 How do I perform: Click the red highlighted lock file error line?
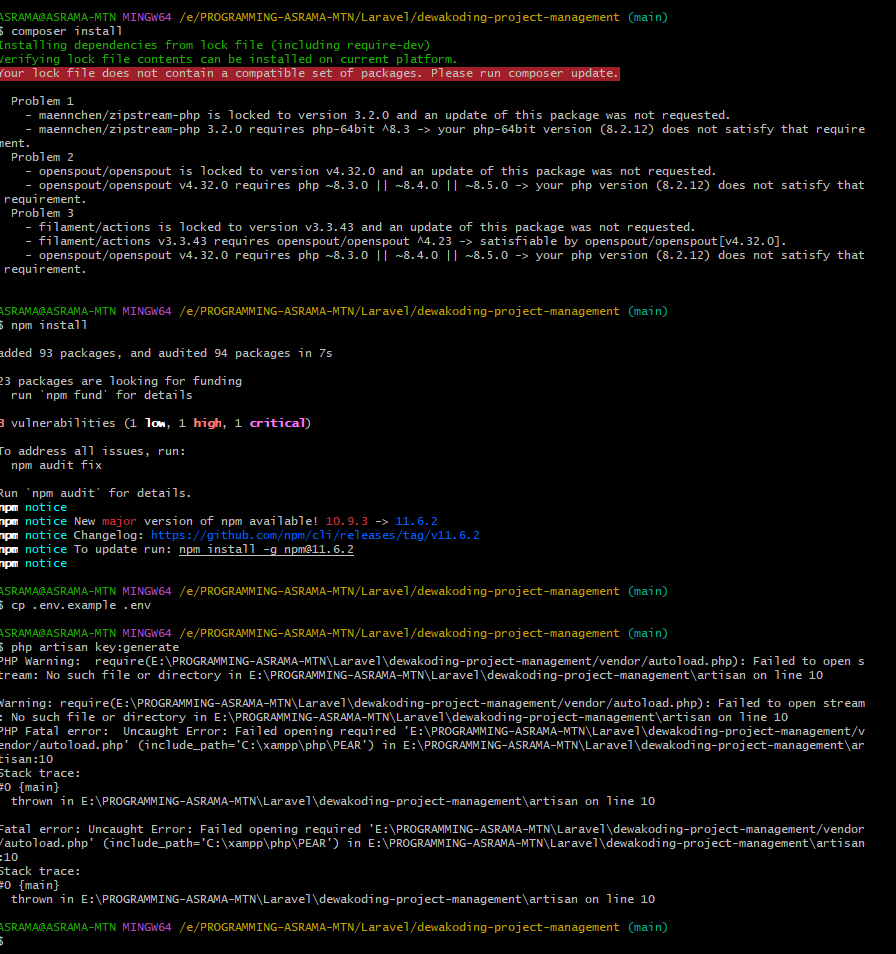click(x=308, y=74)
